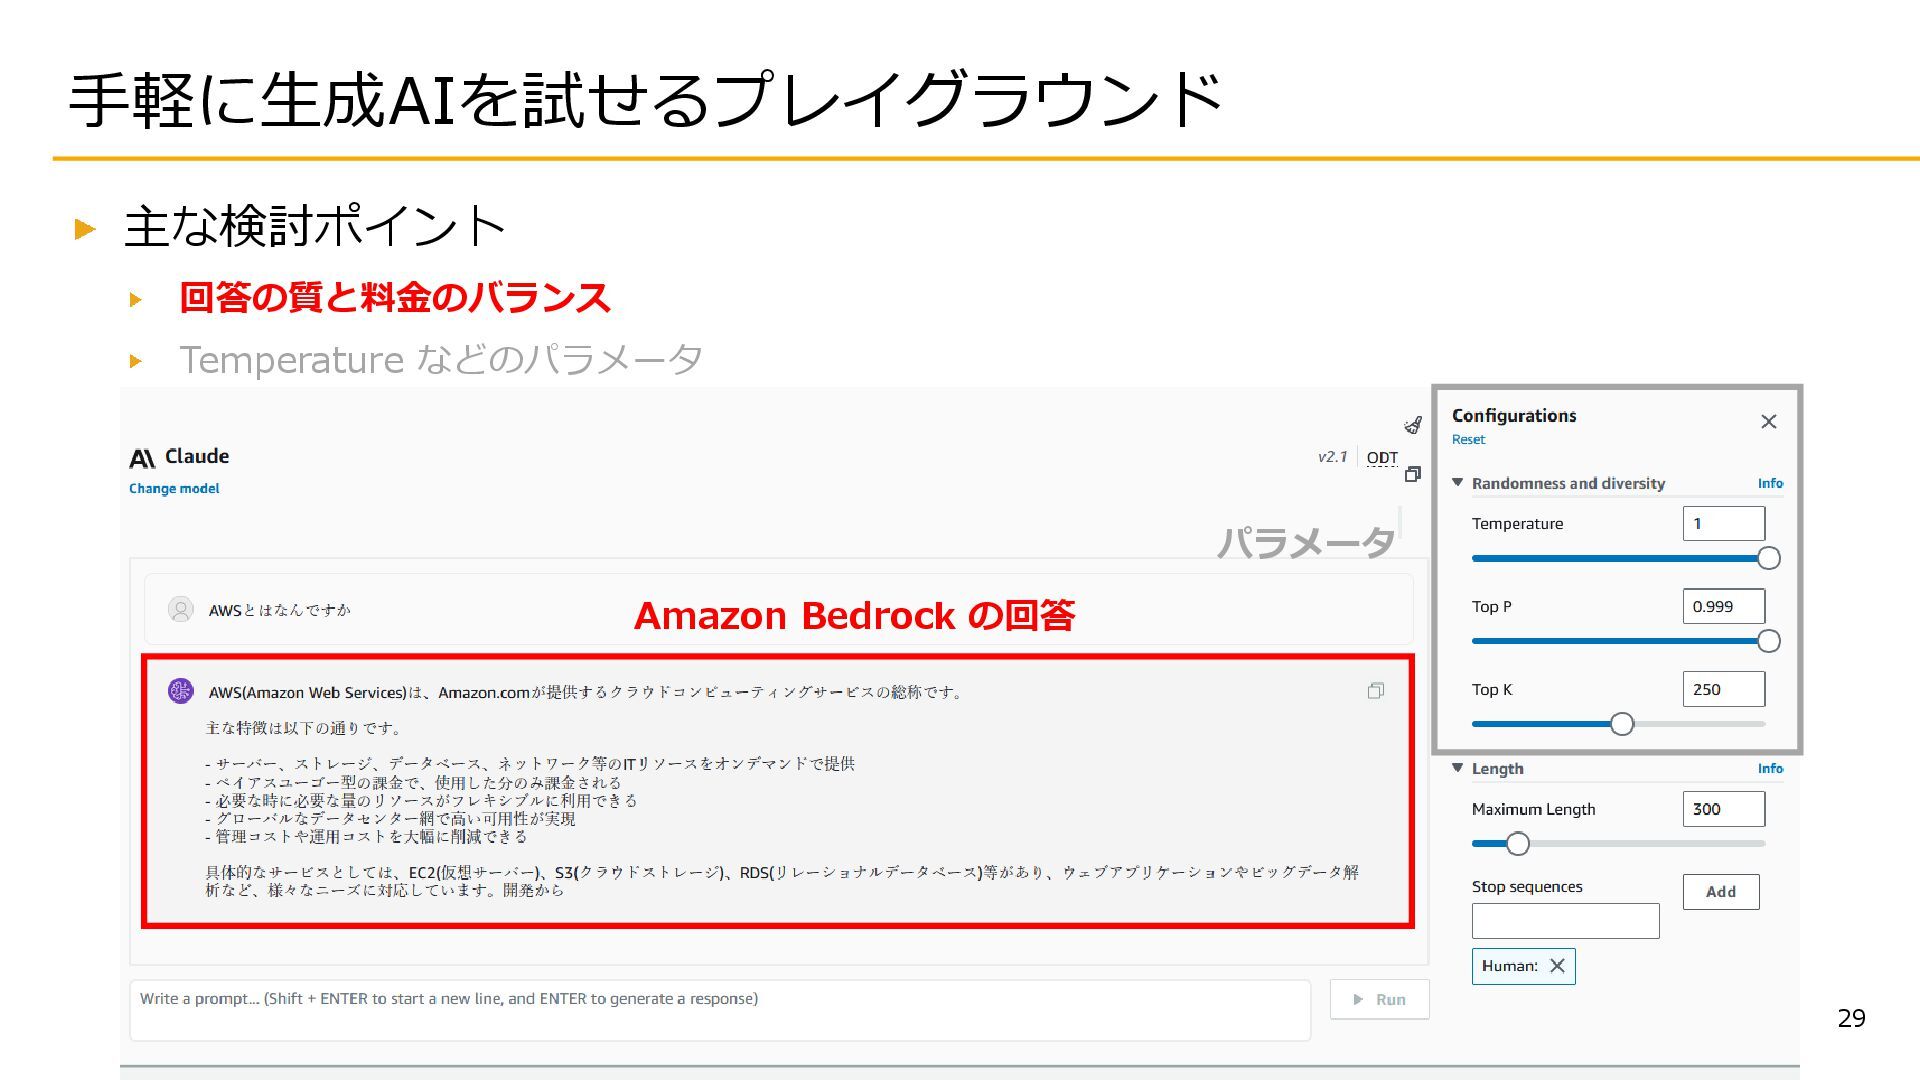Click the Add stop sequence button
The width and height of the screenshot is (1920, 1080).
pos(1720,892)
